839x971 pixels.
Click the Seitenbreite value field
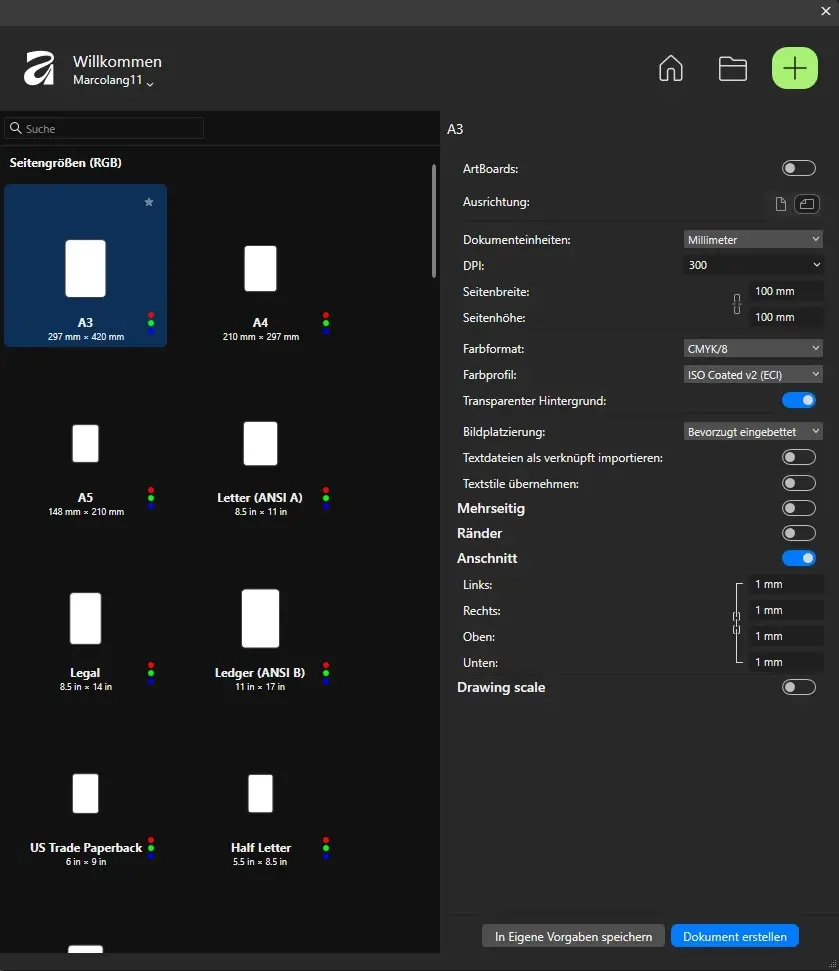(x=786, y=291)
